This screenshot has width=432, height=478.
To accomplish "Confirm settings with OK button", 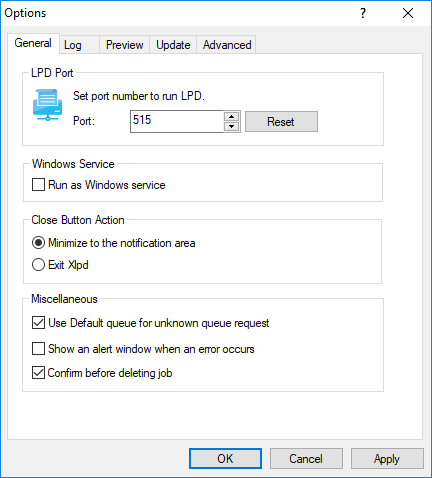I will [225, 459].
